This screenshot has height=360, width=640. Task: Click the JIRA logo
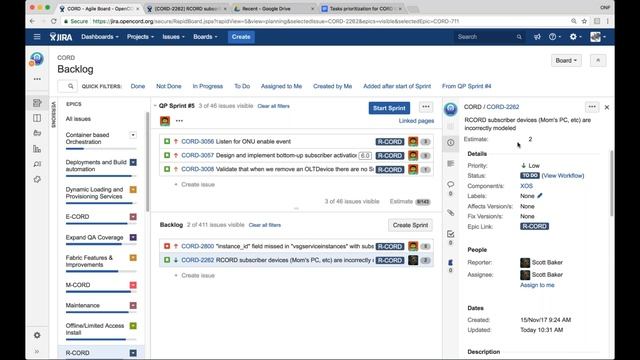(61, 37)
